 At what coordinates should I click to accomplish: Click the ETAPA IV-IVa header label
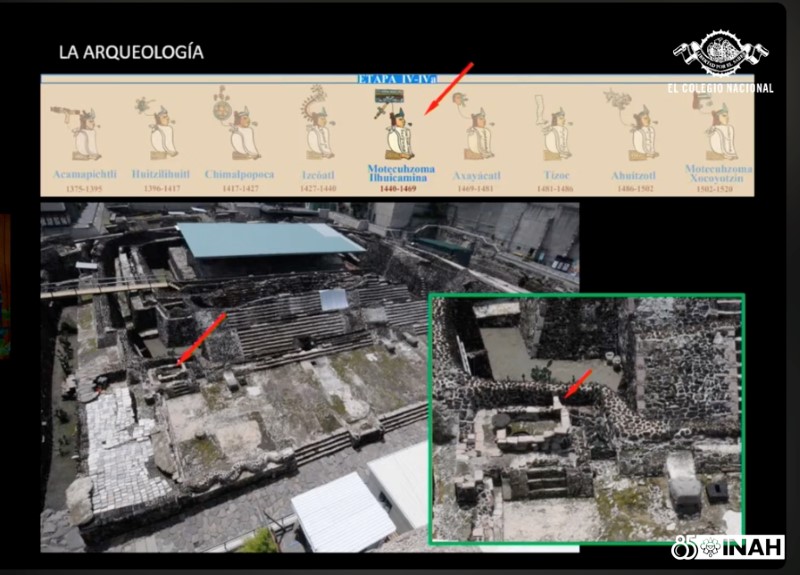point(397,78)
